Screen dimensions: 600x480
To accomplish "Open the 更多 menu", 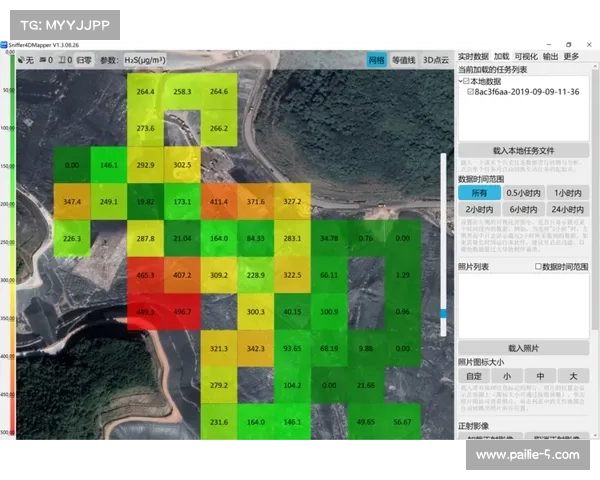I will coord(571,57).
